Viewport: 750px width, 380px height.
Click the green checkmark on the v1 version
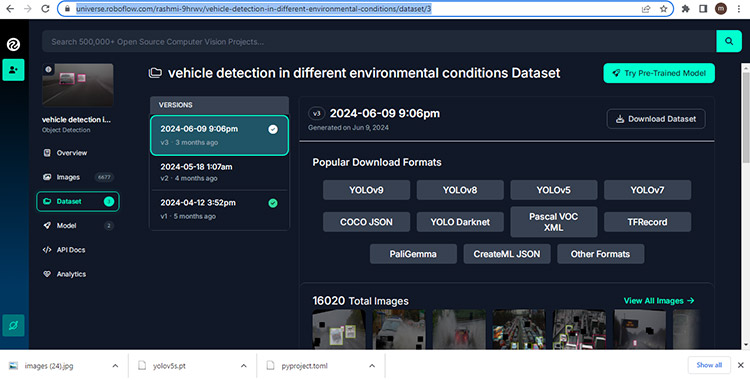(273, 203)
